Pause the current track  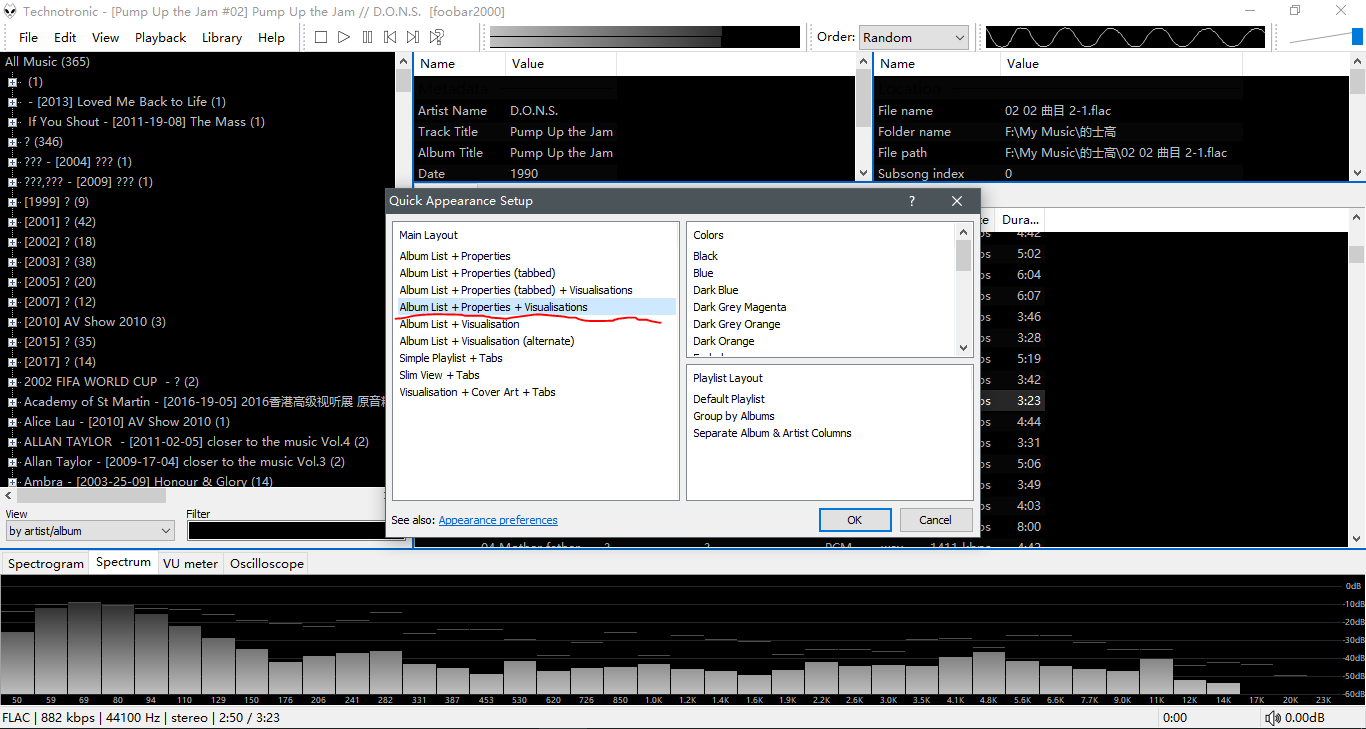(x=367, y=37)
